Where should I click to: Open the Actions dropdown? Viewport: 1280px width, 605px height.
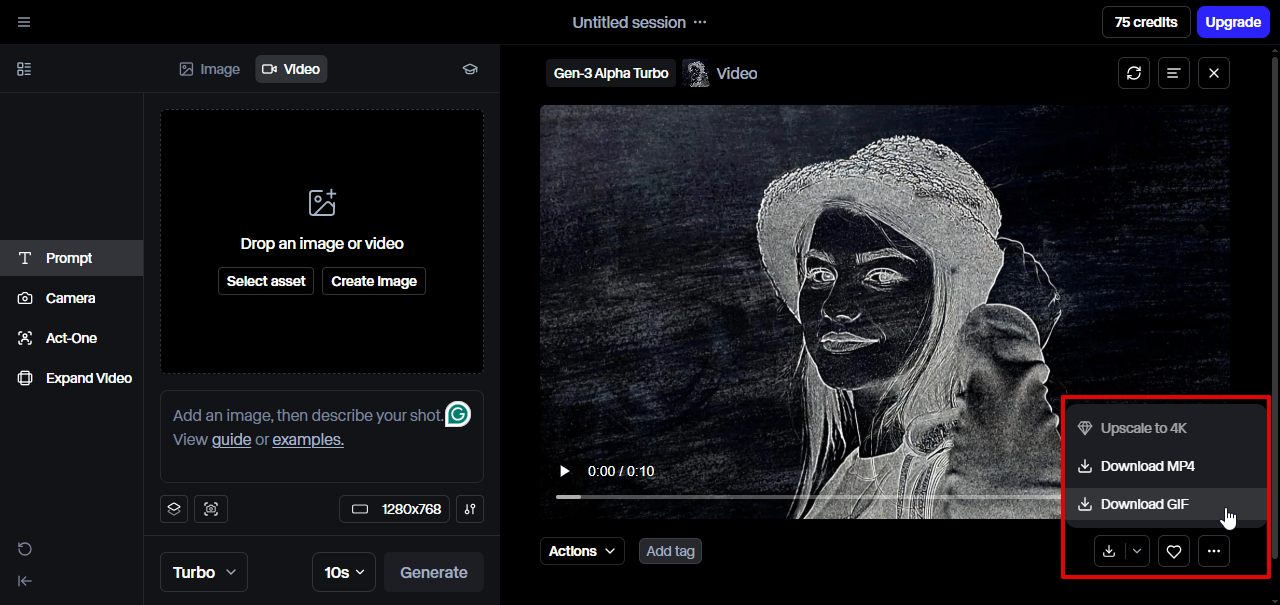point(582,551)
